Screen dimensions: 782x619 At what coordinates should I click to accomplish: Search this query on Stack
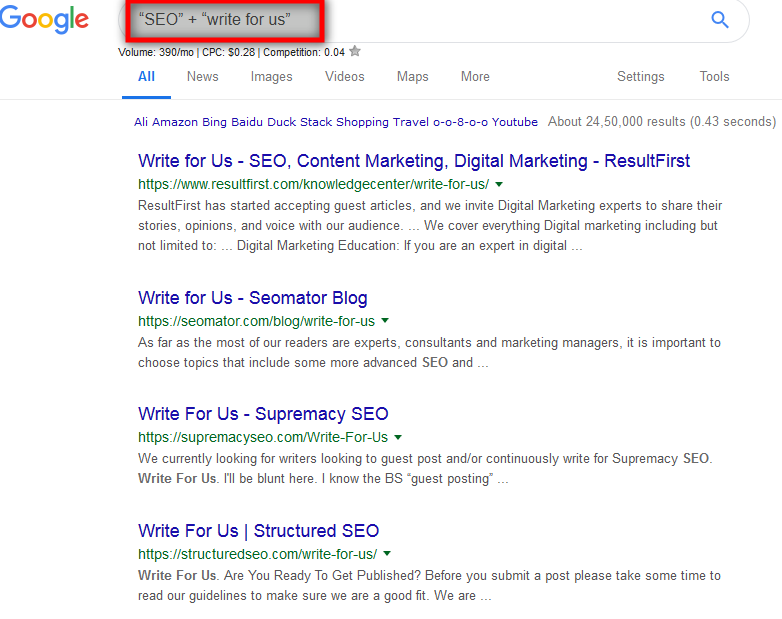point(316,122)
